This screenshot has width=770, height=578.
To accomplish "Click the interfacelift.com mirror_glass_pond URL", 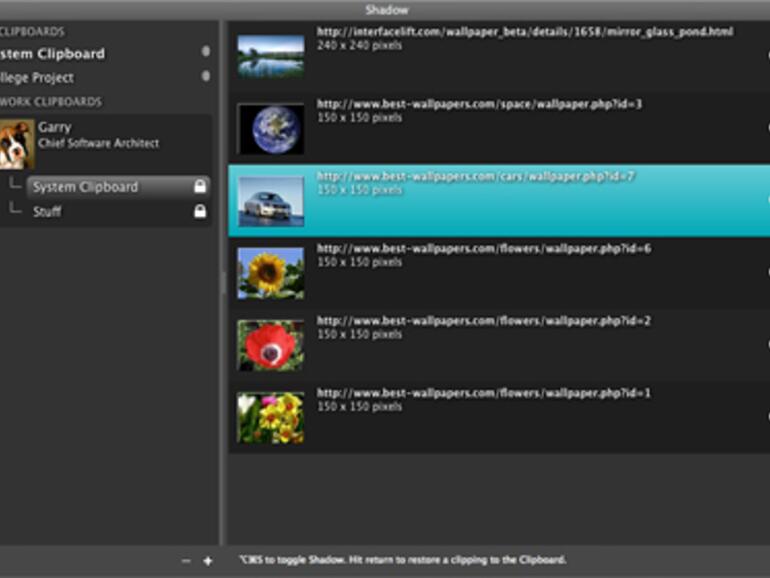I will coord(525,32).
